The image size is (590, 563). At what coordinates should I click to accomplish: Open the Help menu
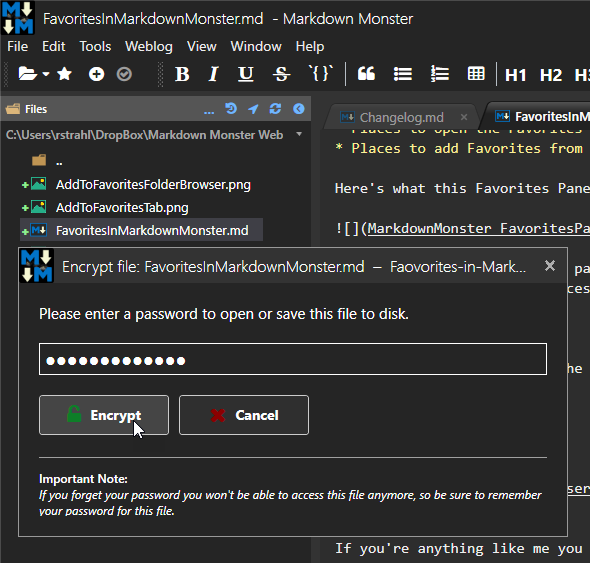[310, 47]
